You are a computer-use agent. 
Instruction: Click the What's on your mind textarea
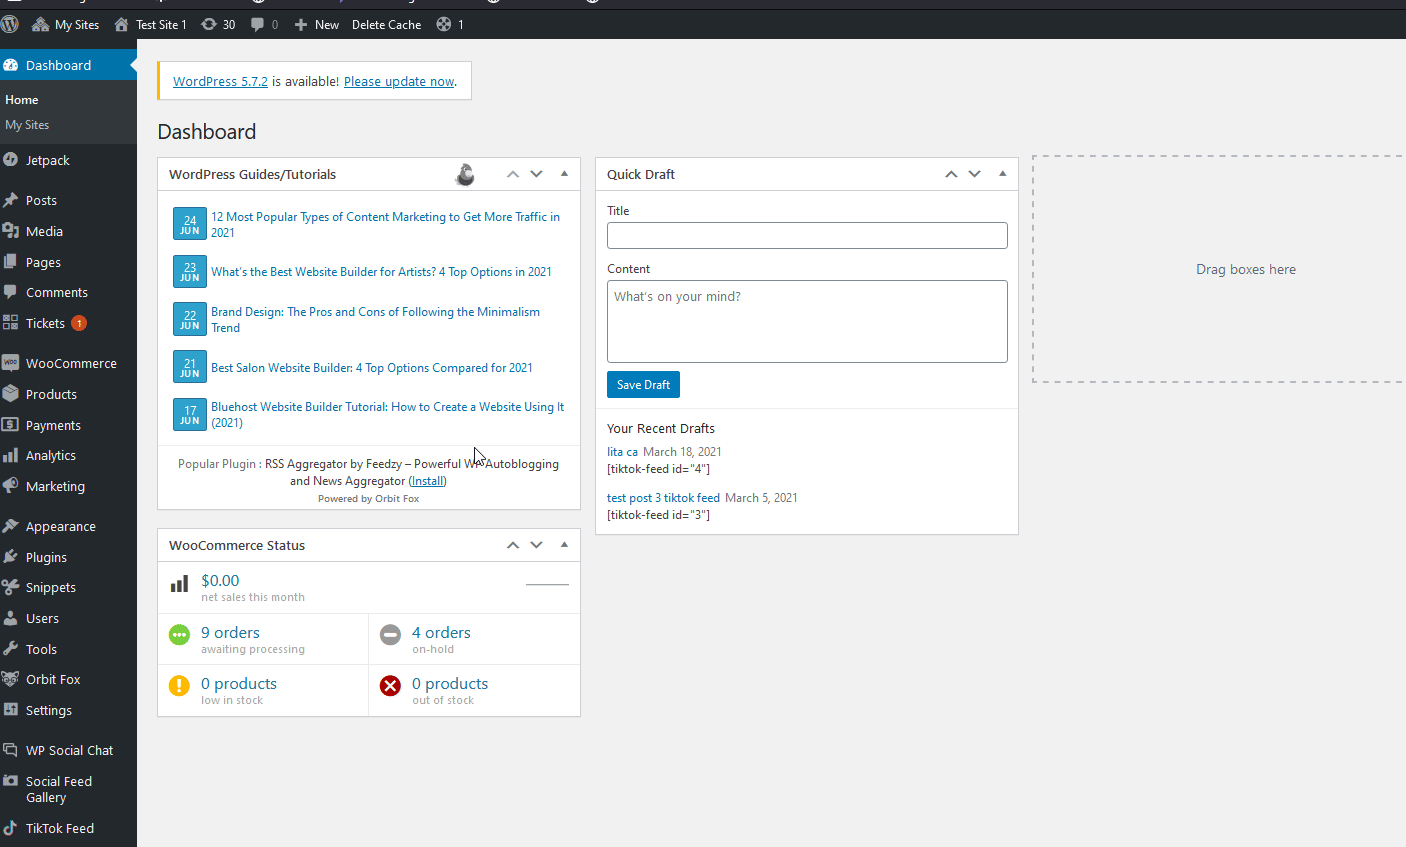[807, 321]
